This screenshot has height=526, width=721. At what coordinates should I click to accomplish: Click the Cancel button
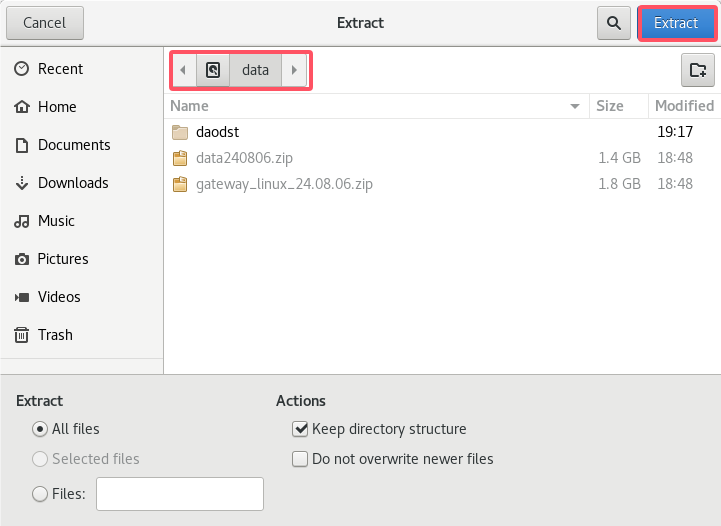[45, 23]
